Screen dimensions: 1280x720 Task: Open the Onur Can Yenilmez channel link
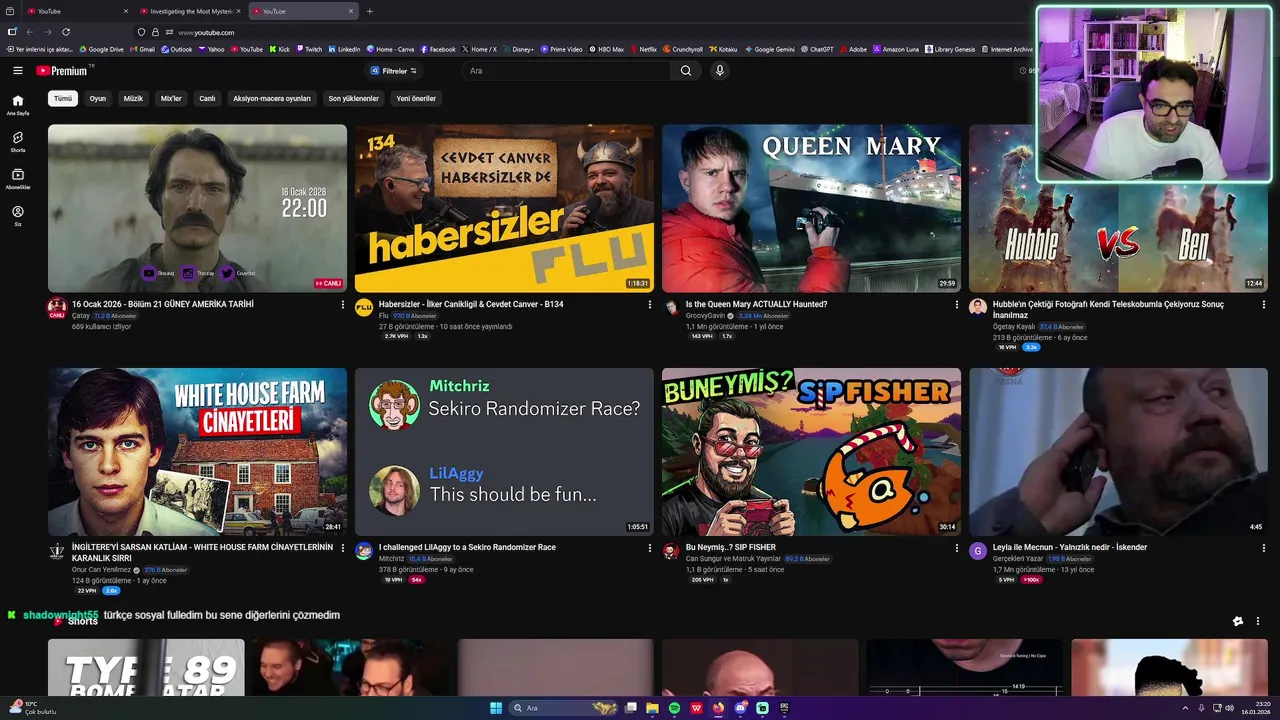tap(101, 570)
